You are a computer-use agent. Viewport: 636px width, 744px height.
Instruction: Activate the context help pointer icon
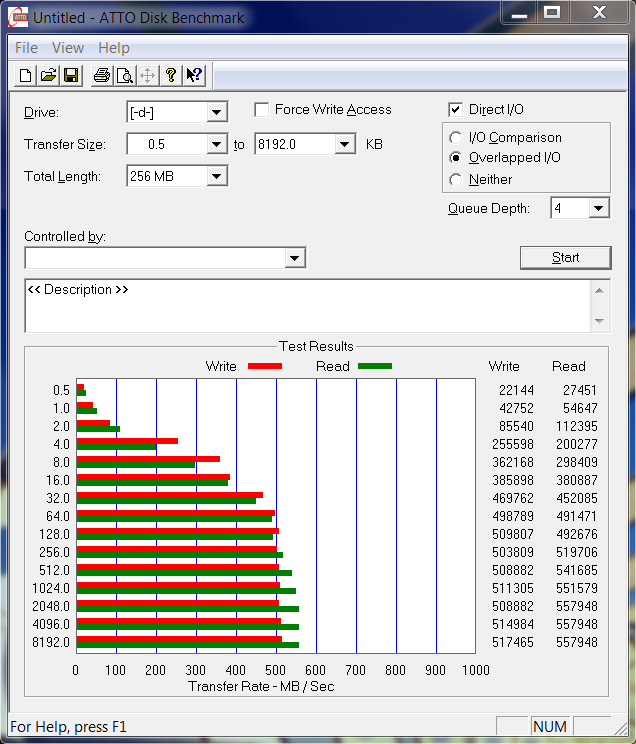tap(194, 76)
